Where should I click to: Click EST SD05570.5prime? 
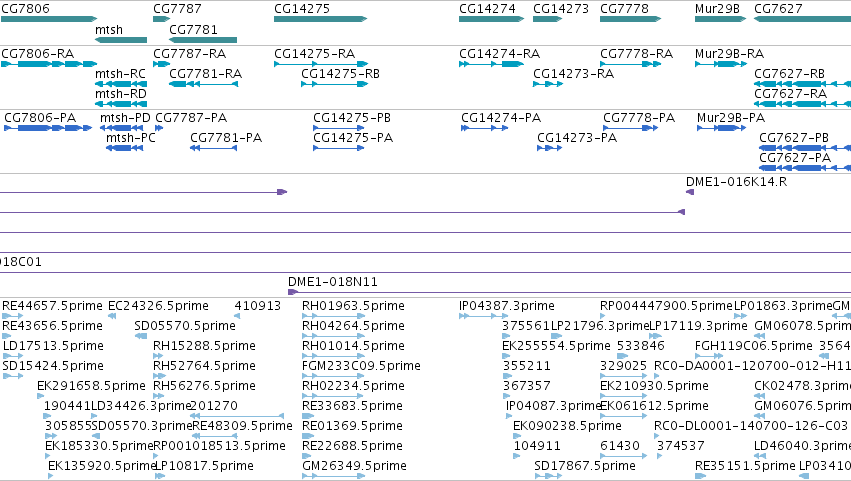click(185, 326)
